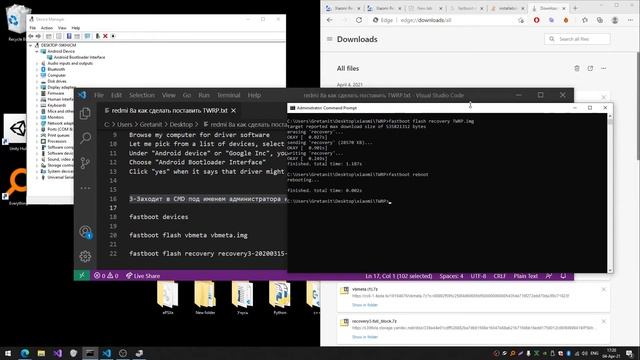Open Edge collections icon
This screenshot has height=360, width=640.
point(600,20)
